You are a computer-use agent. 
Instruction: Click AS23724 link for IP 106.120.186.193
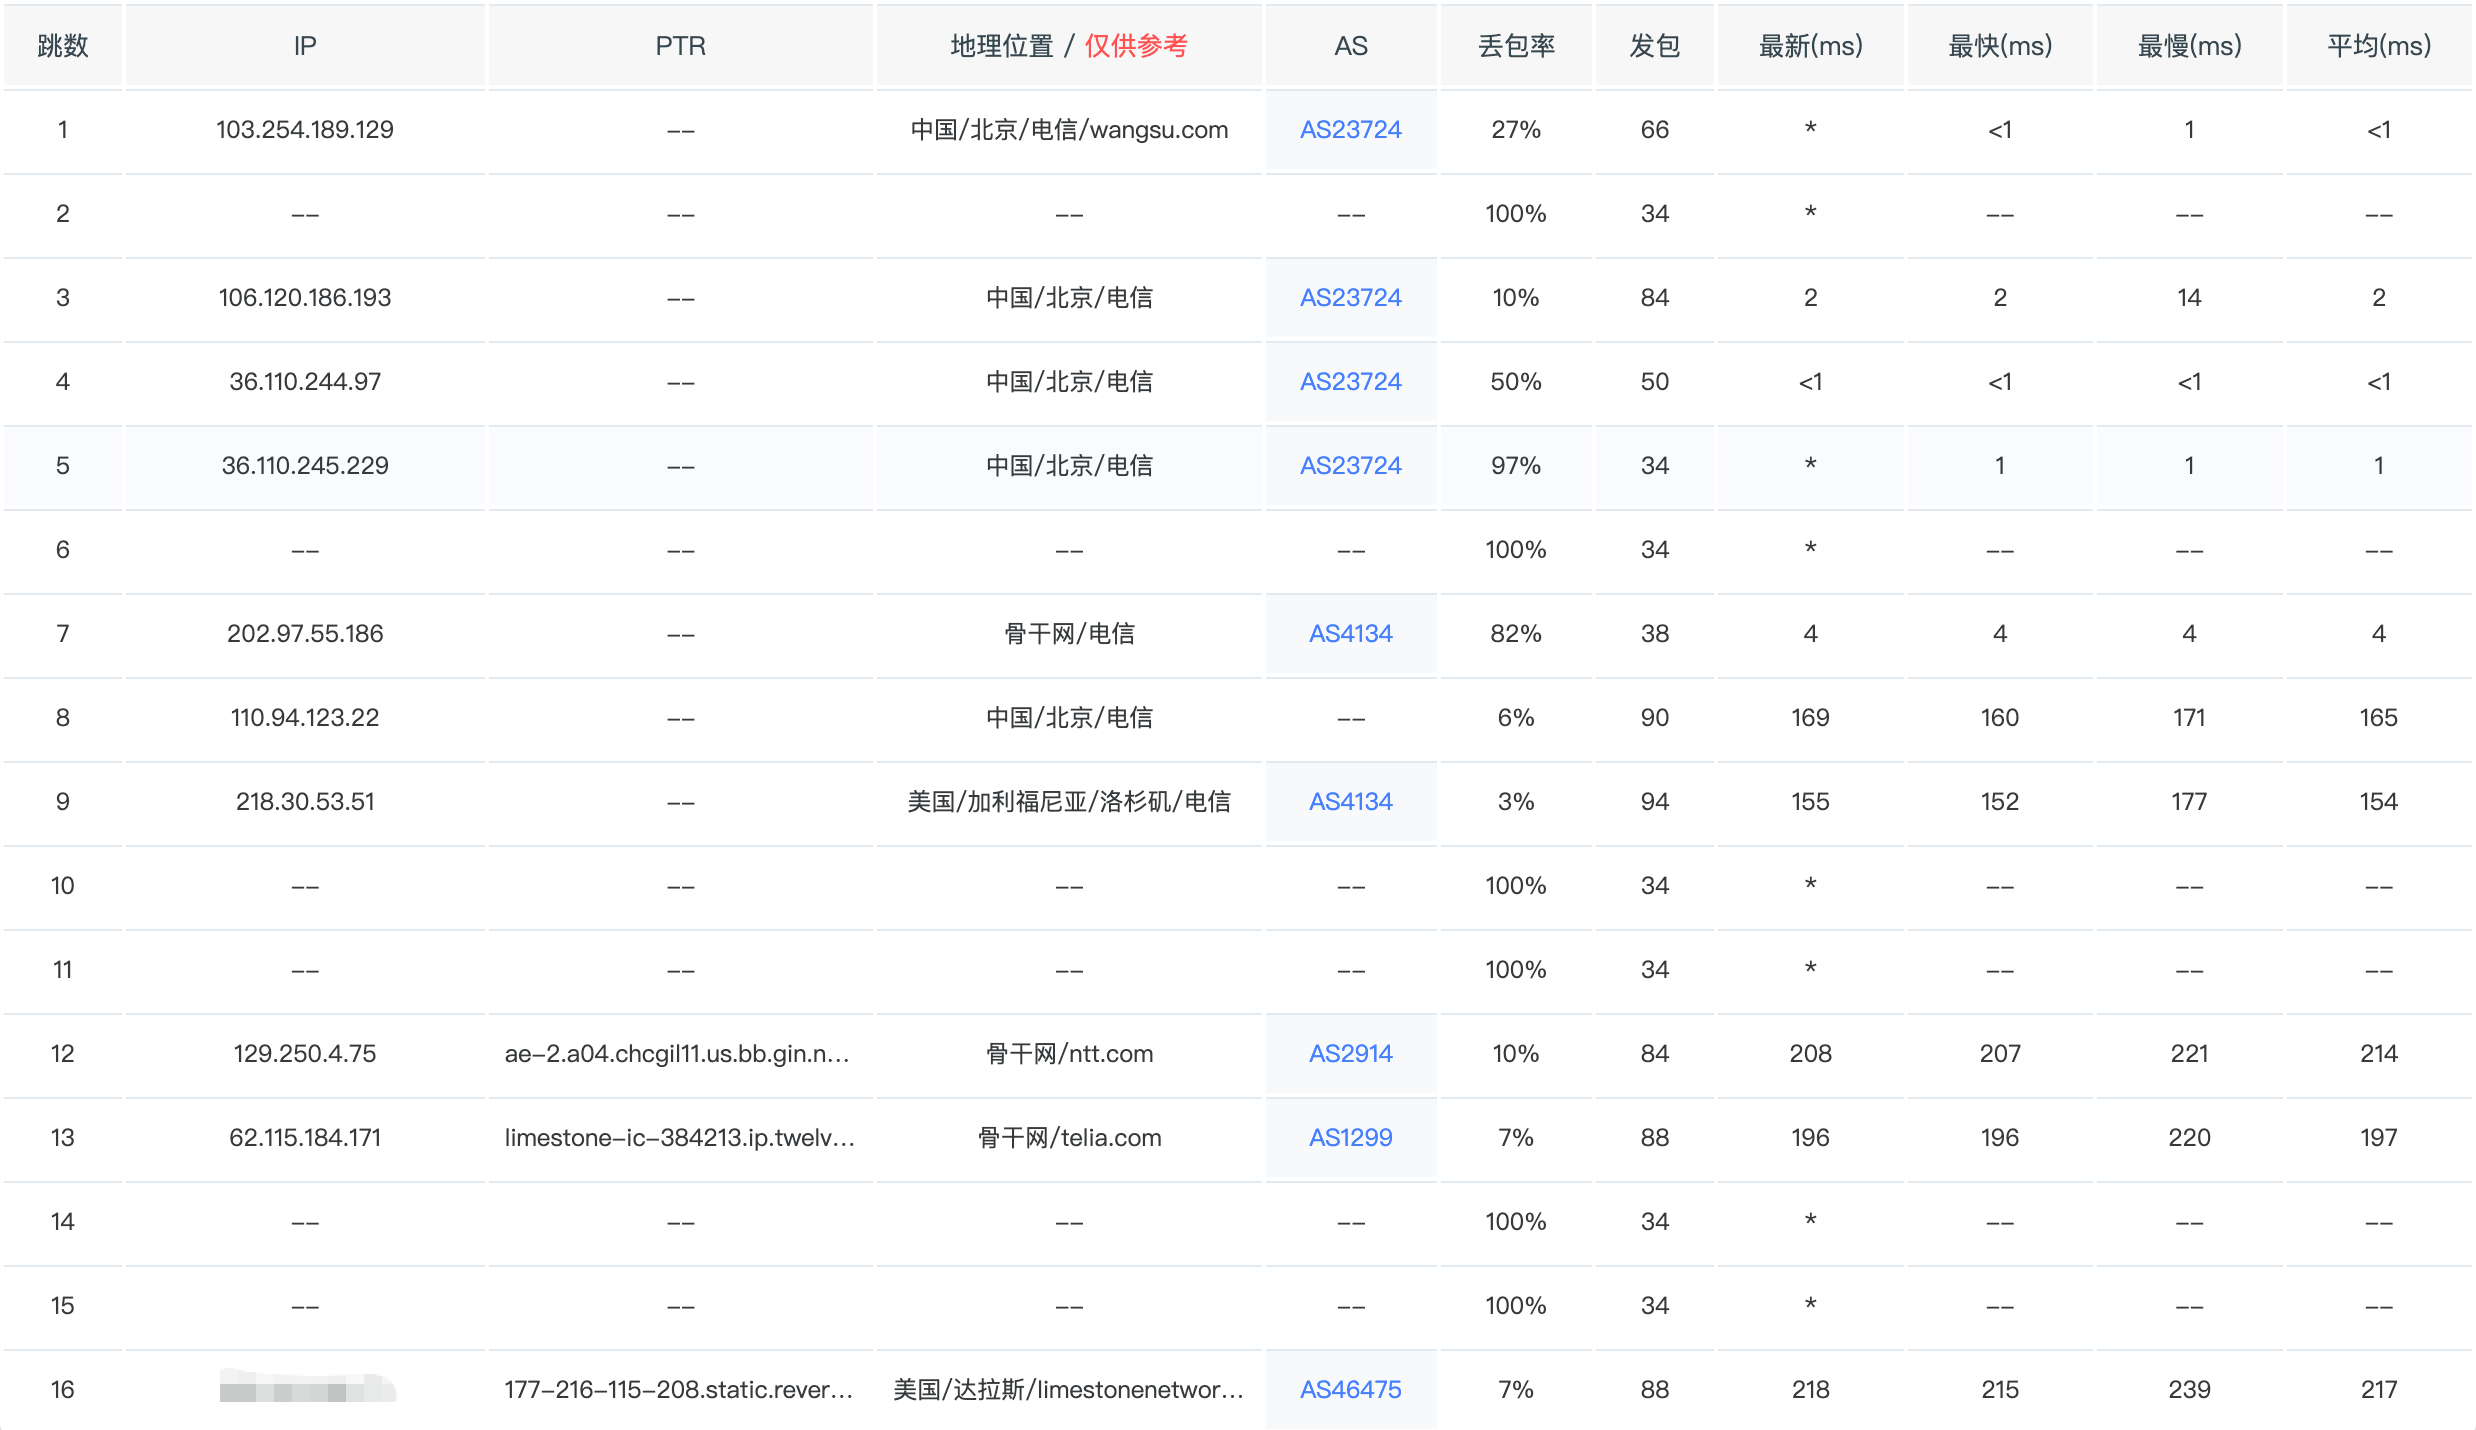pos(1350,298)
